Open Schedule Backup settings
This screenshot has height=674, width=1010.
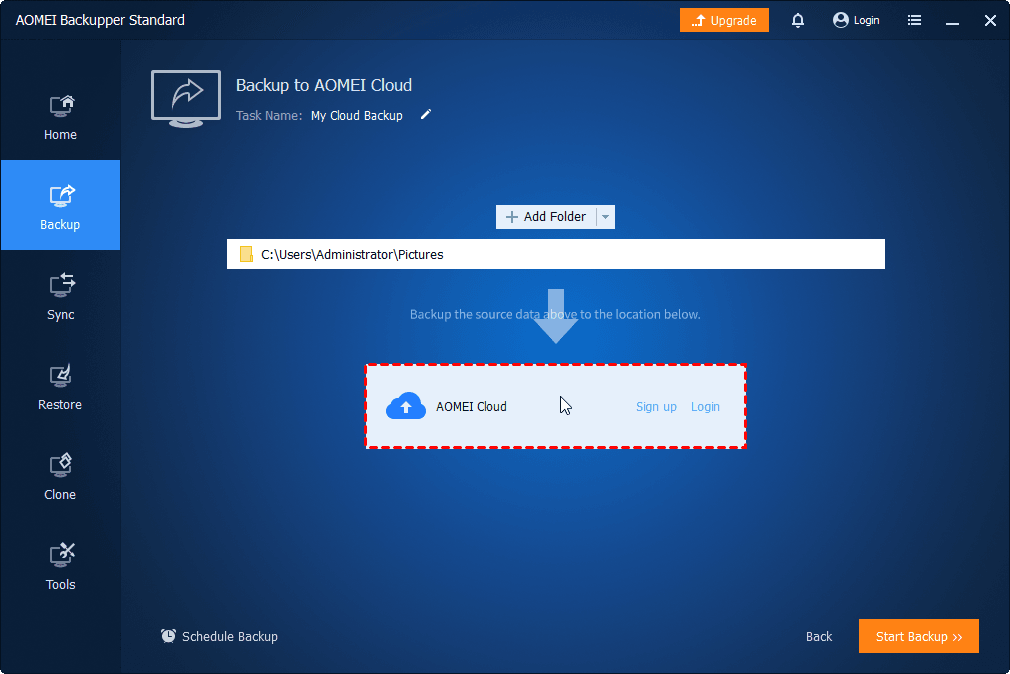(219, 636)
